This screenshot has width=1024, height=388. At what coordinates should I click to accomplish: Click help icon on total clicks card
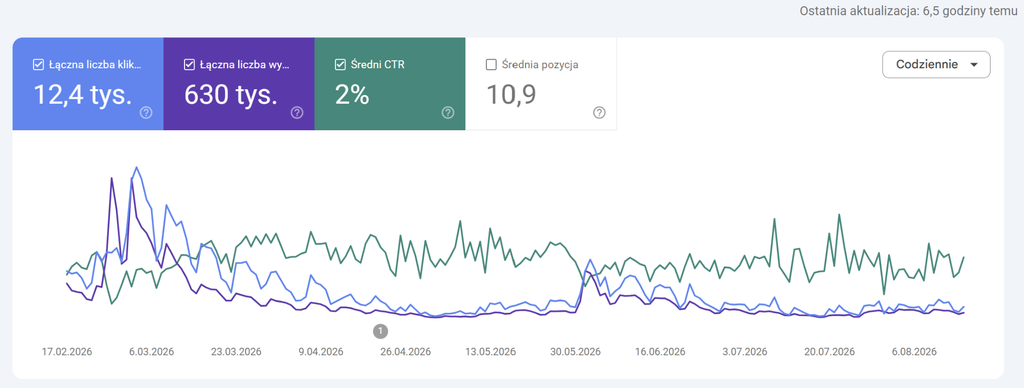pyautogui.click(x=146, y=112)
